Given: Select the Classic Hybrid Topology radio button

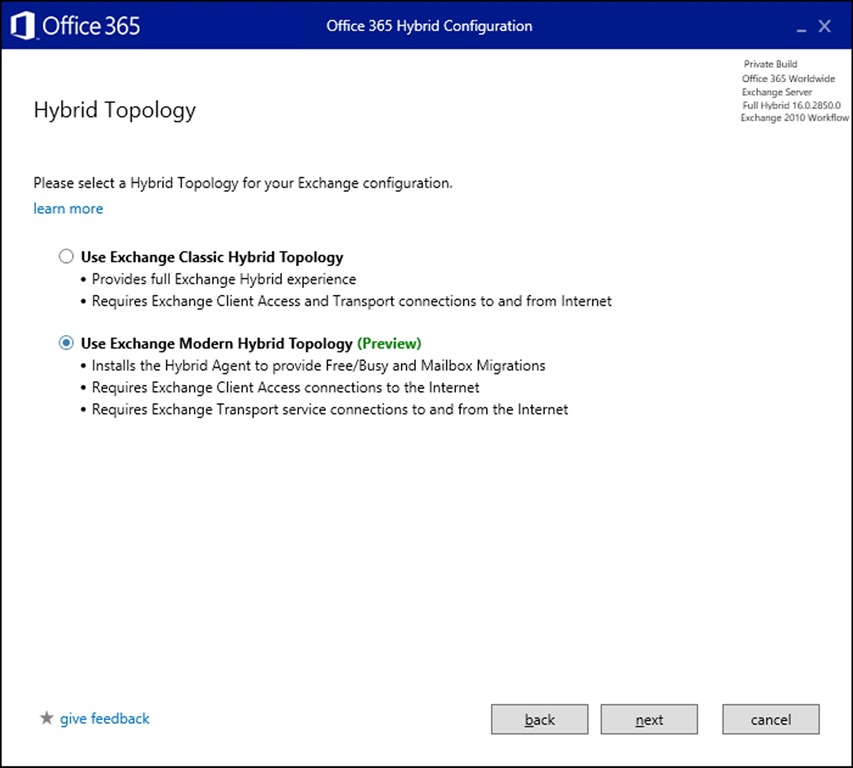Looking at the screenshot, I should [x=66, y=256].
